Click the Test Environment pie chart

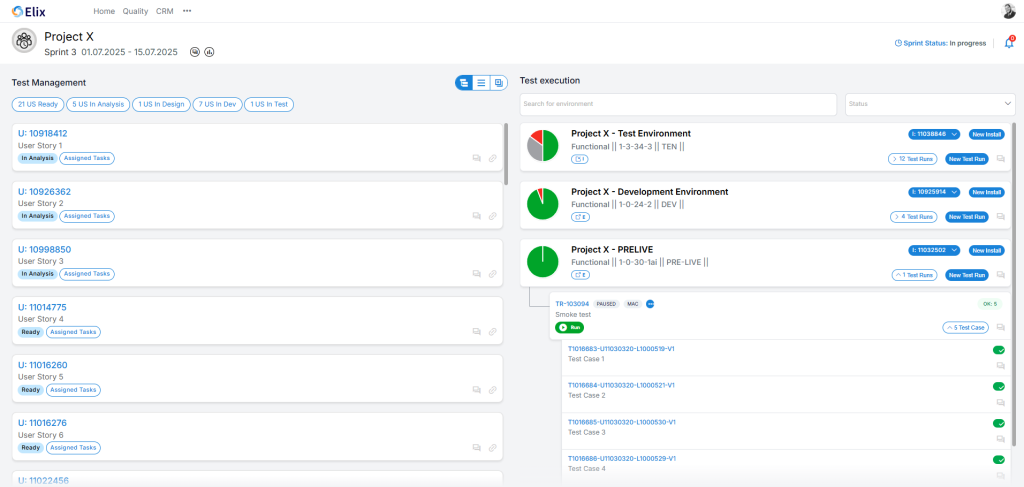pos(542,146)
